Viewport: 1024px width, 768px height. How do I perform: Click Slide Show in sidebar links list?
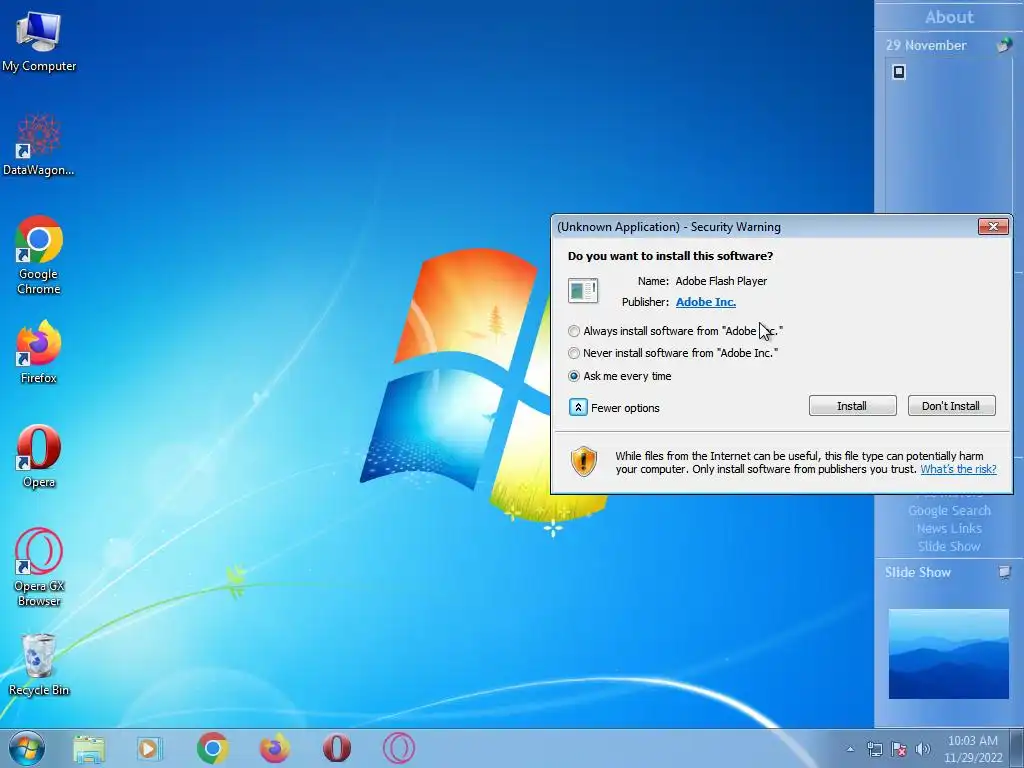(x=949, y=547)
